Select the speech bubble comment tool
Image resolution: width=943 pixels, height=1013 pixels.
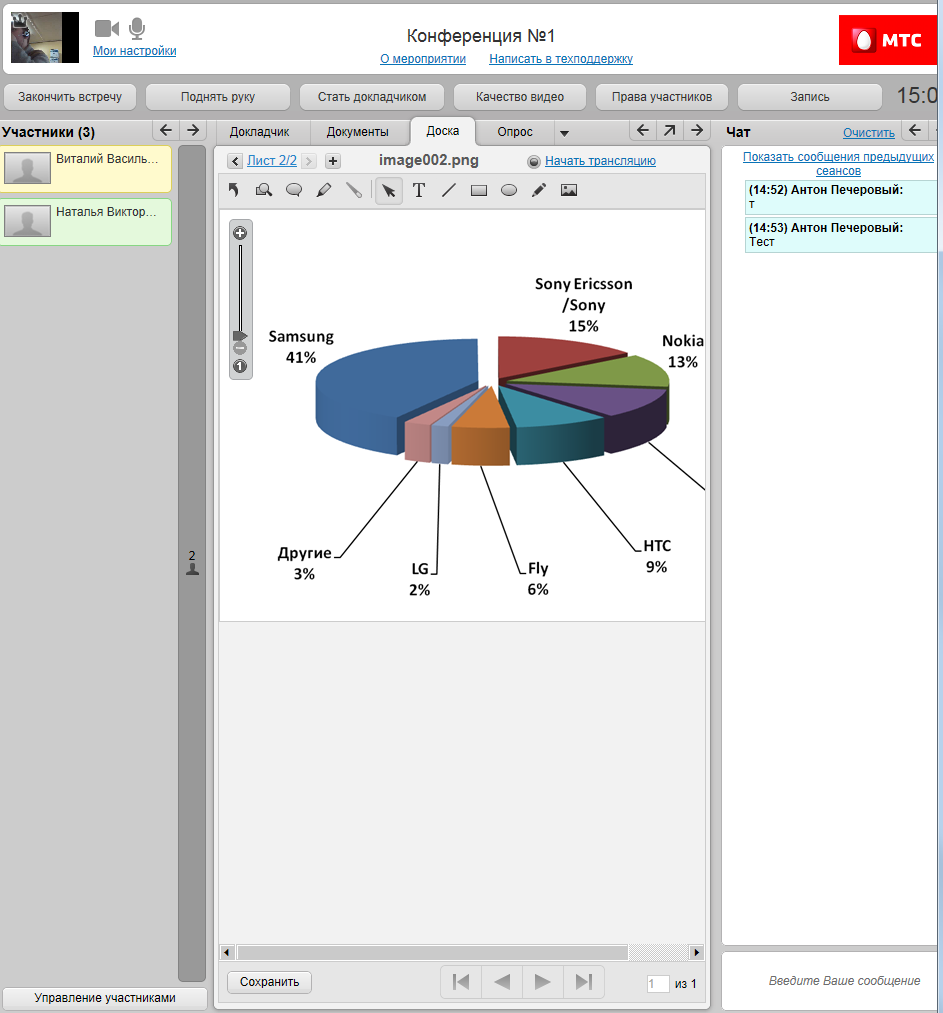click(294, 190)
